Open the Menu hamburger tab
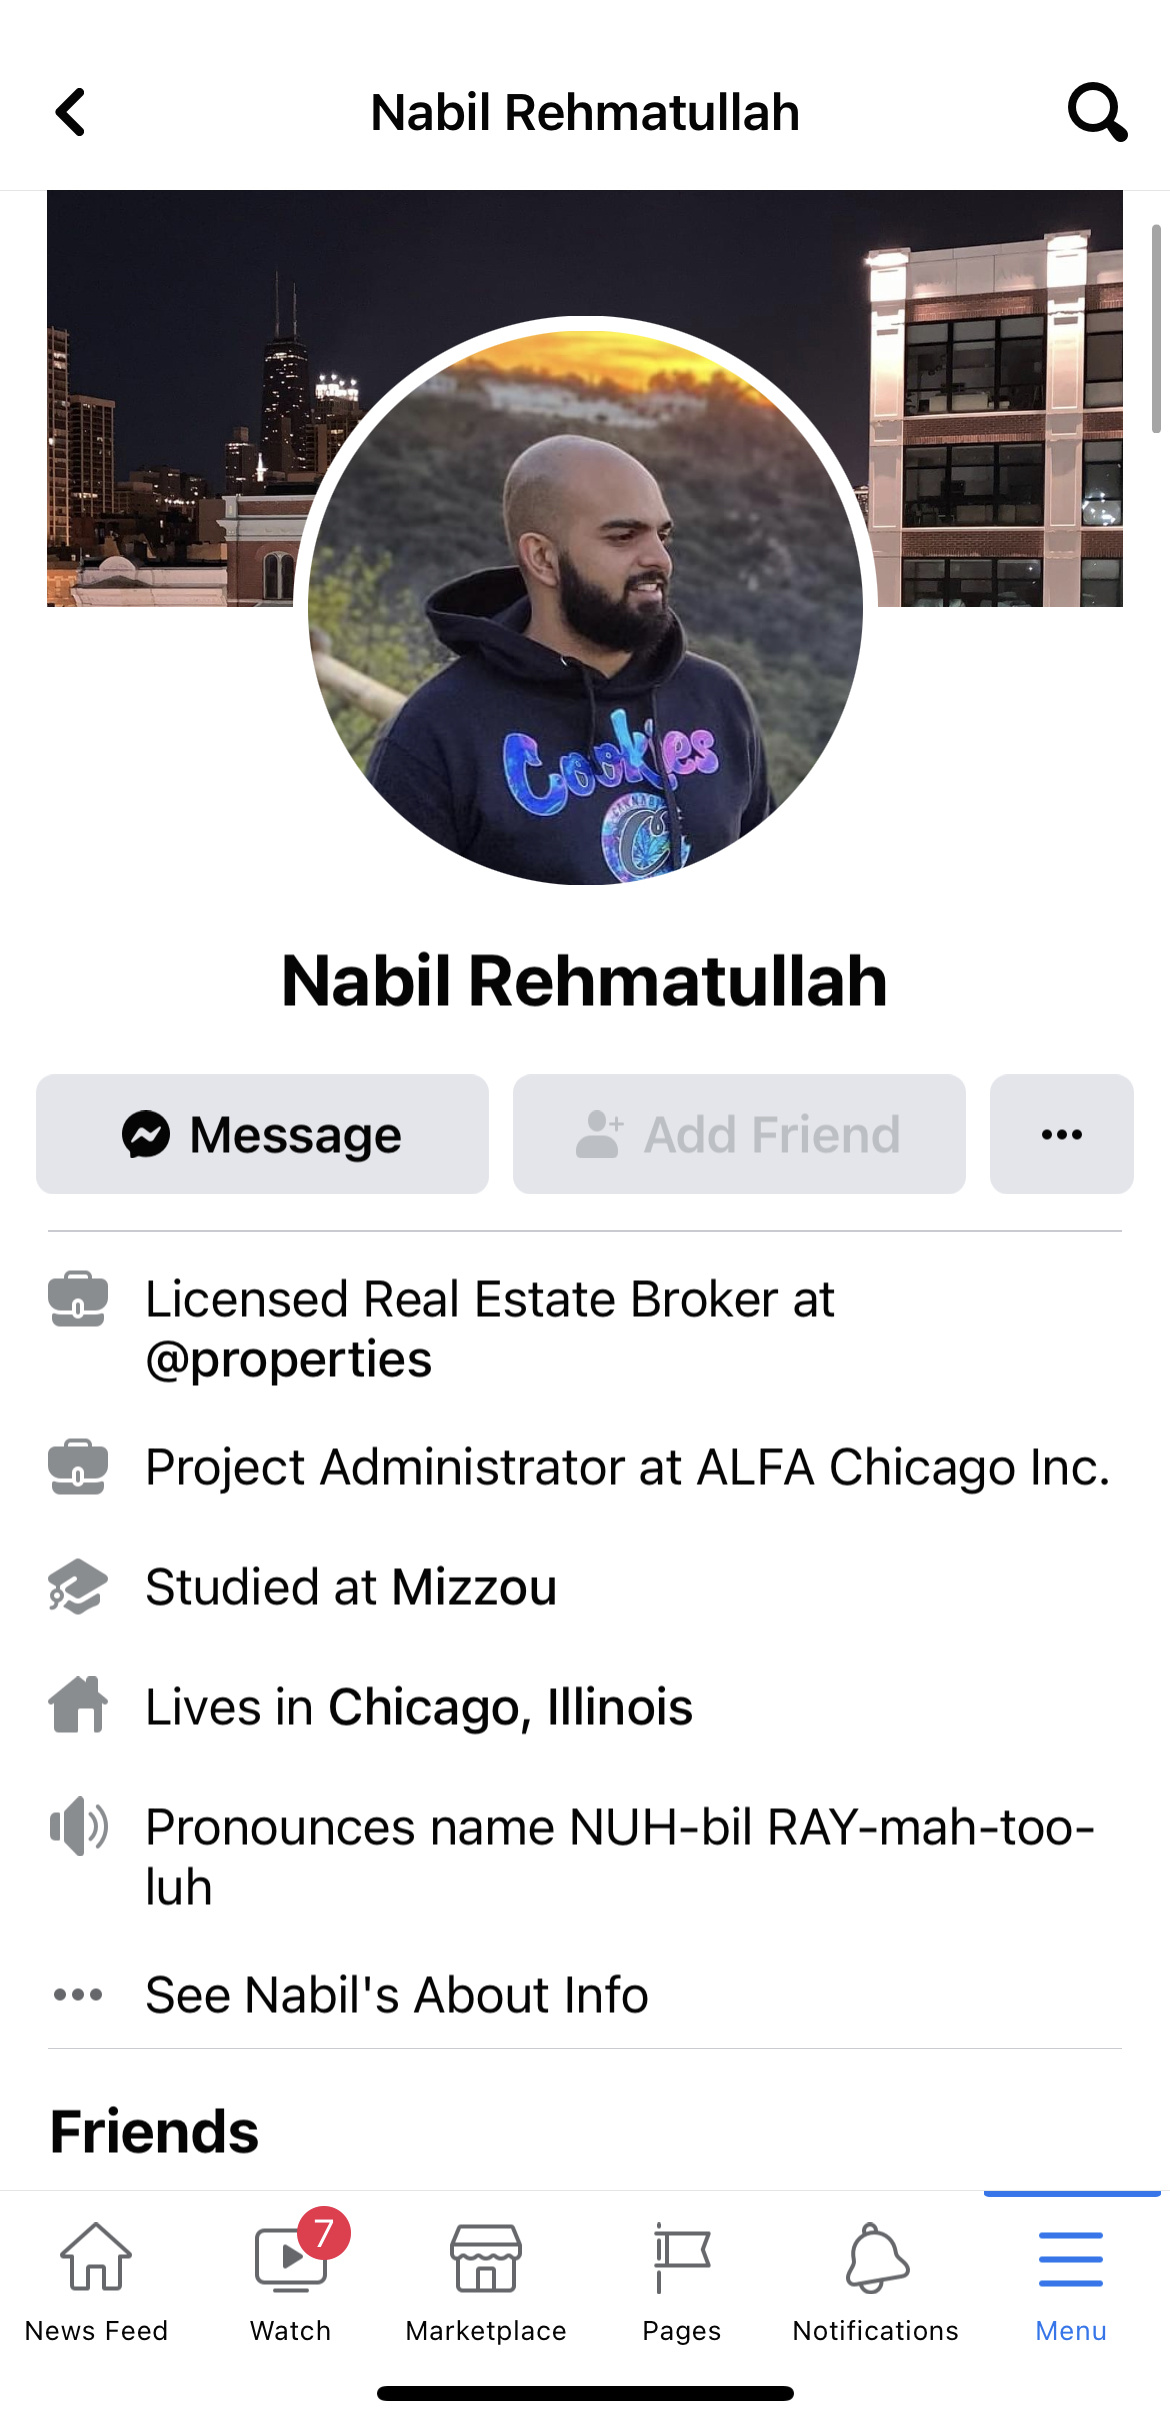The image size is (1170, 2425). 1071,2282
